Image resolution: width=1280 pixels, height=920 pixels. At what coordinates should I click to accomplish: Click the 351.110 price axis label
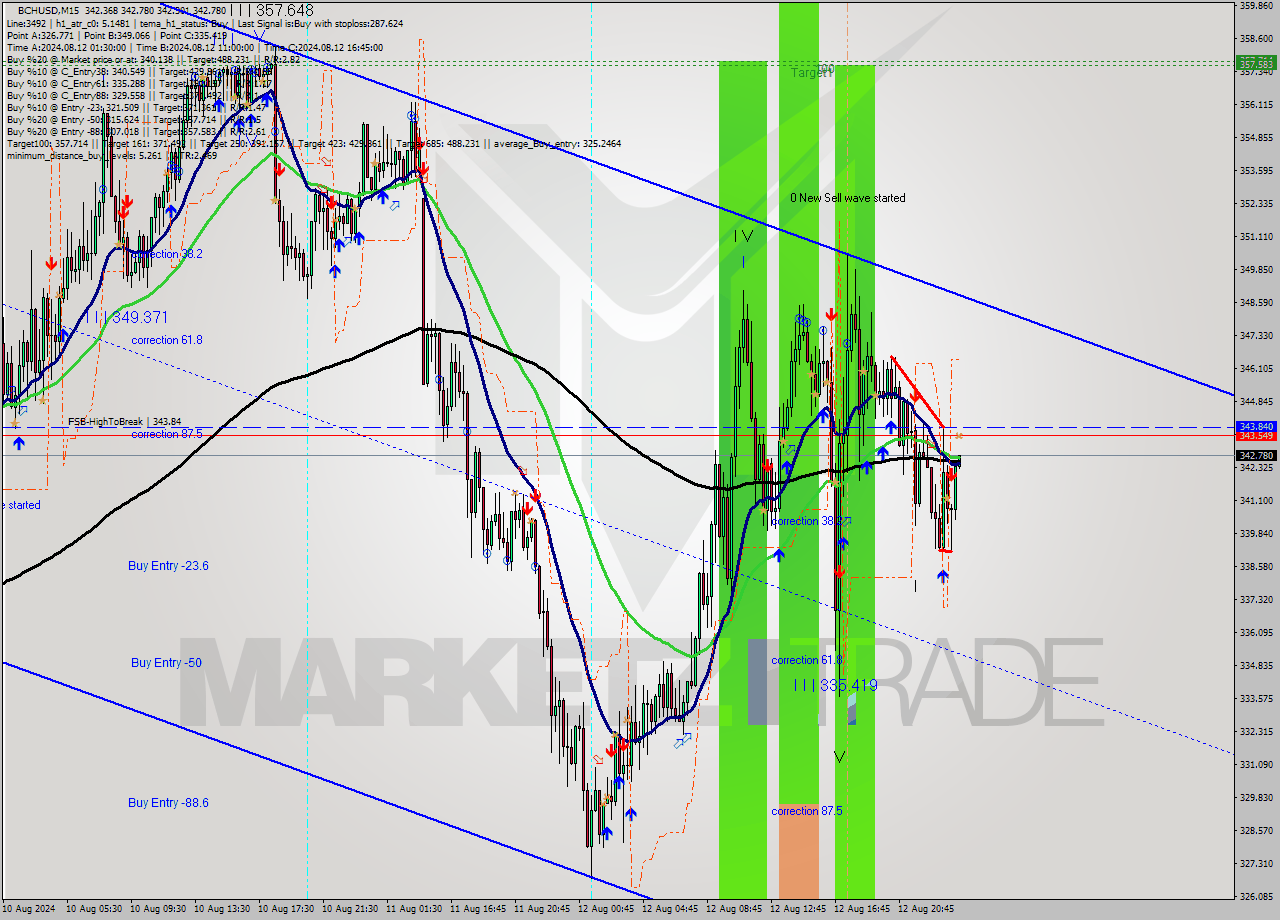[x=1256, y=237]
